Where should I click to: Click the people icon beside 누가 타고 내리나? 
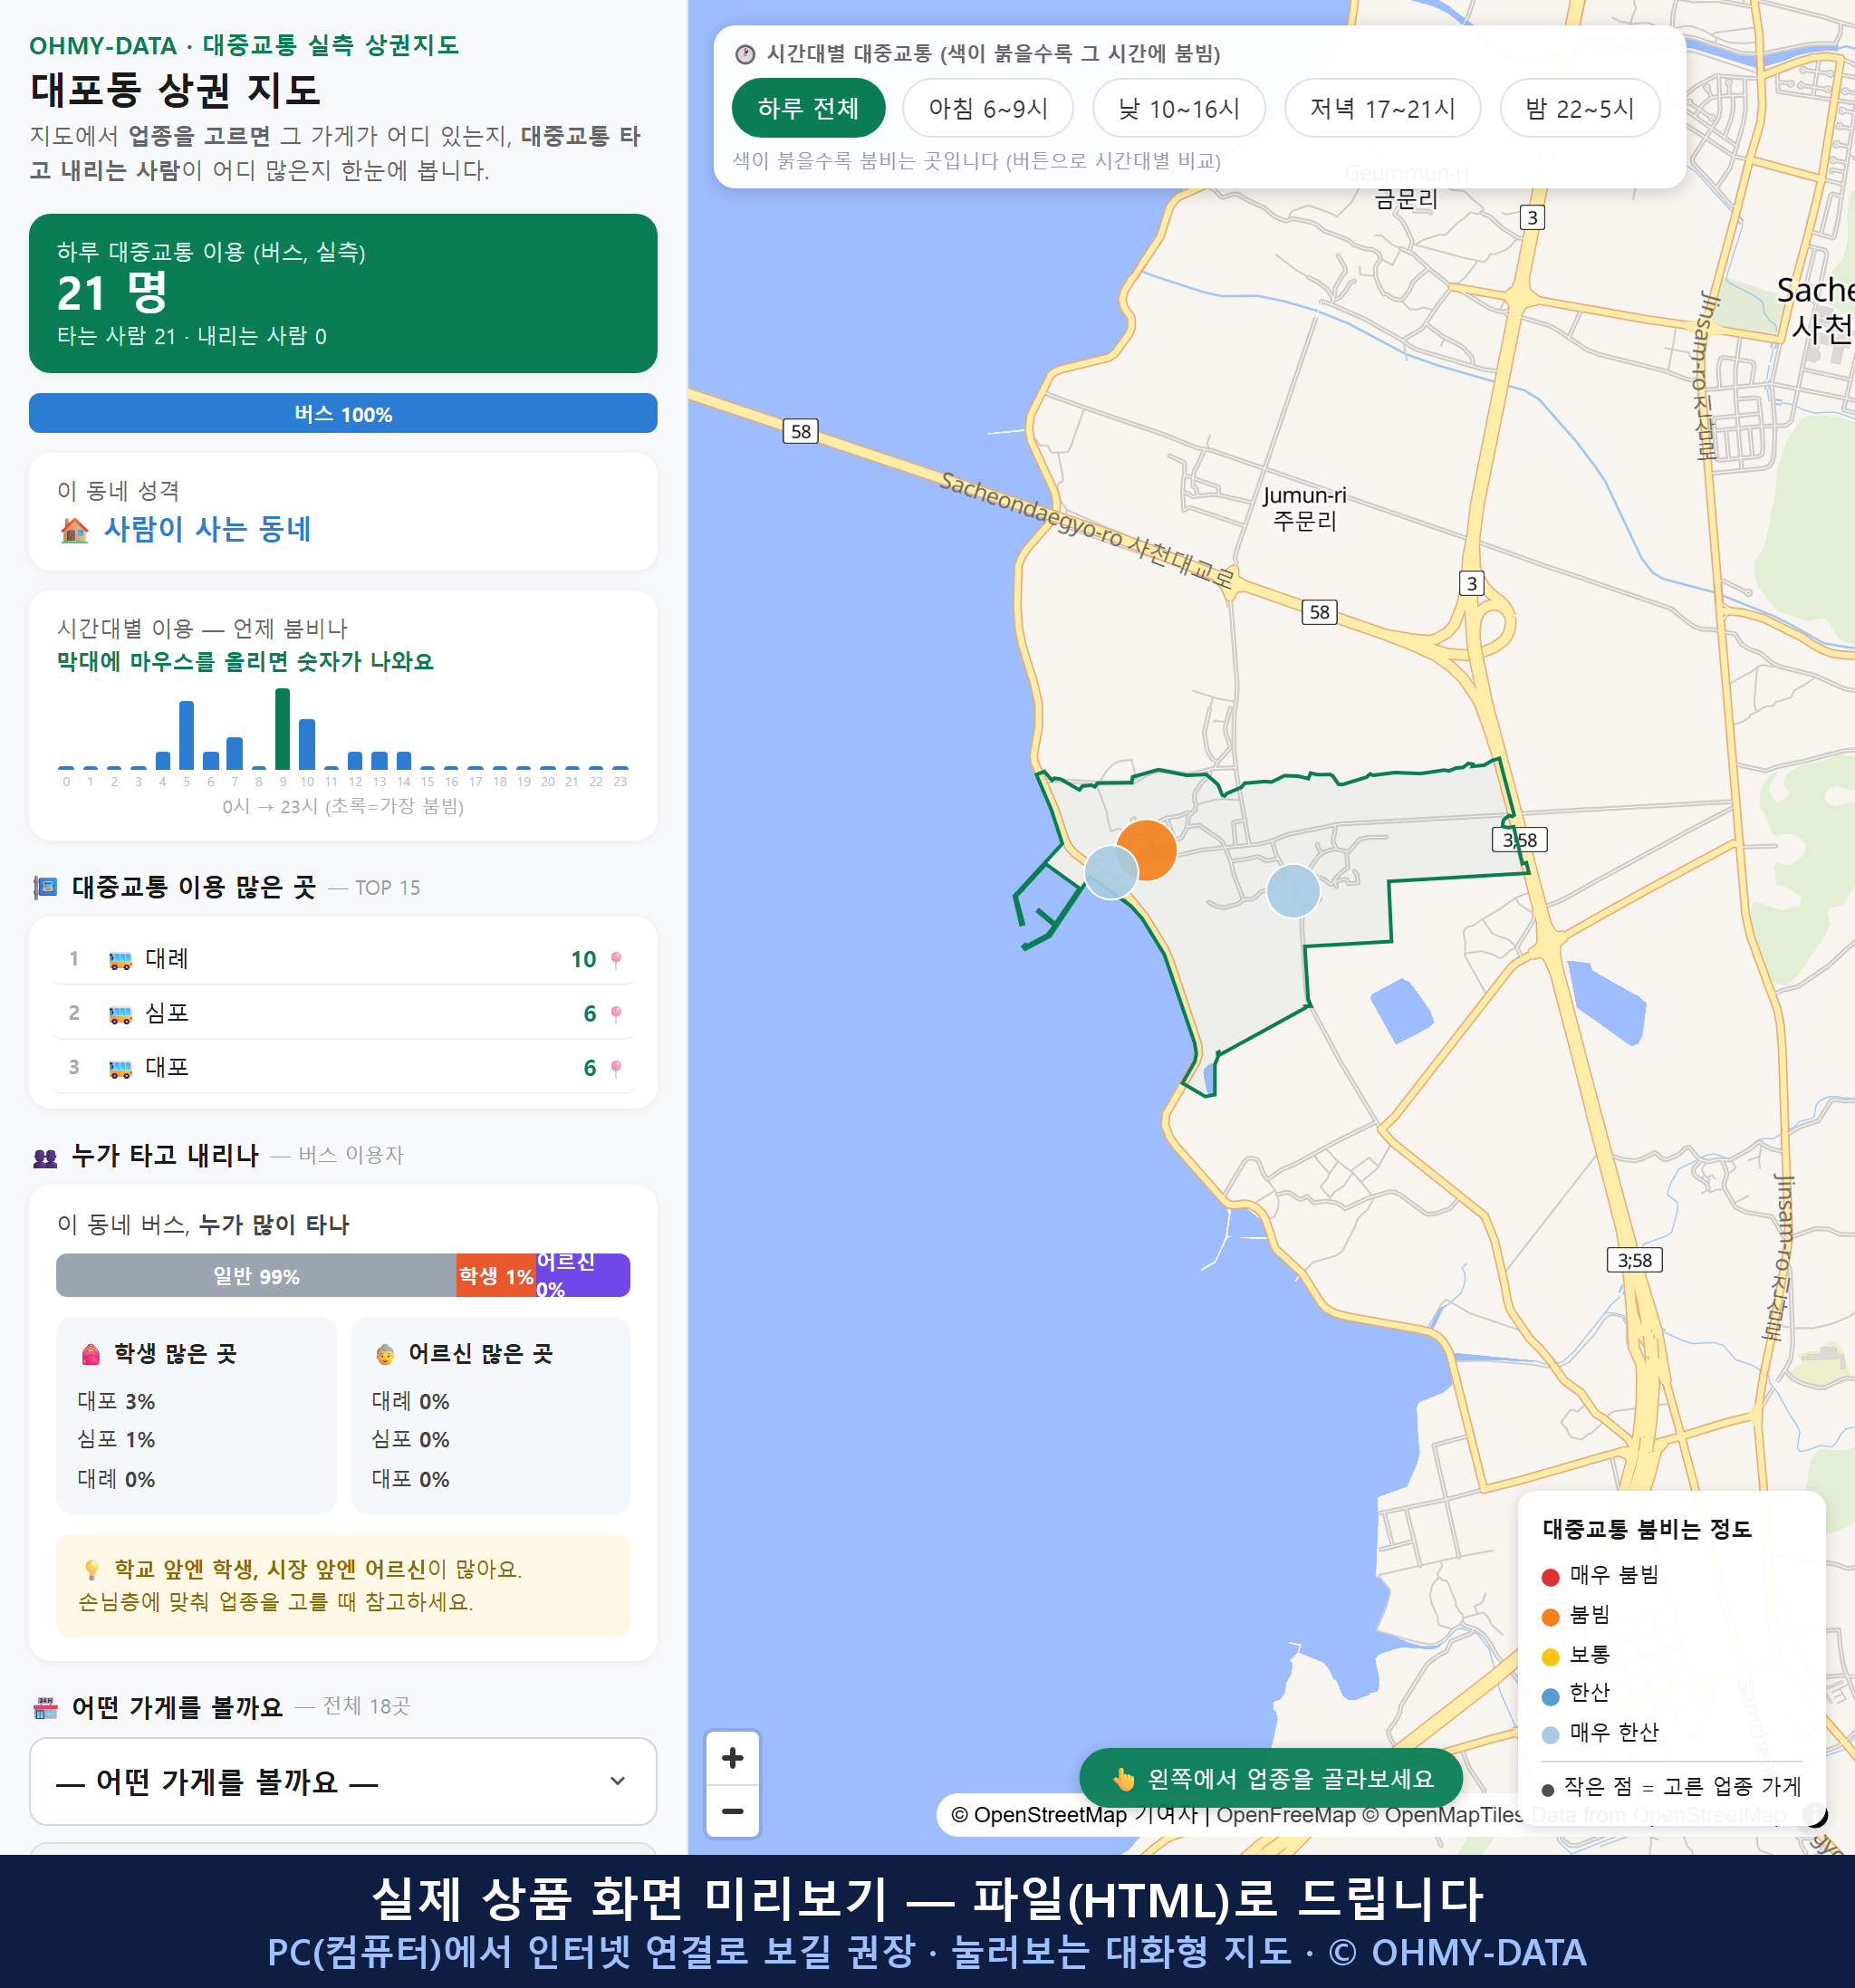[x=45, y=1157]
